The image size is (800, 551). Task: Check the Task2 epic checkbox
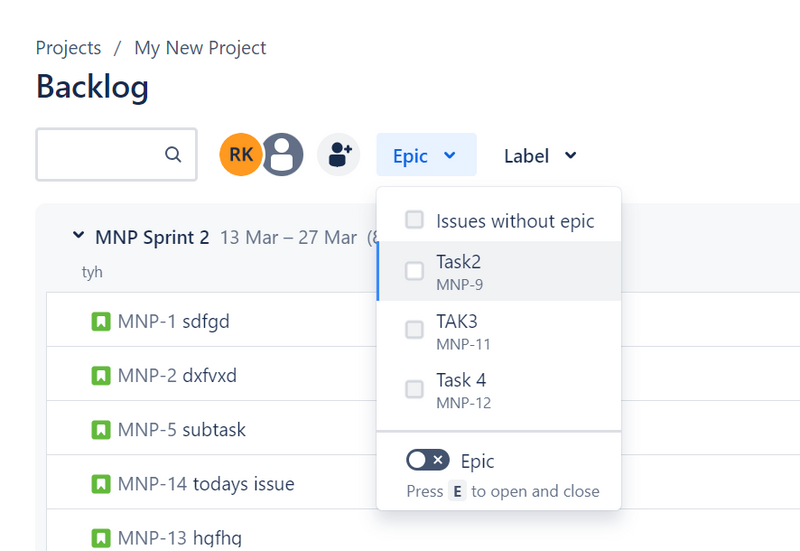414,271
